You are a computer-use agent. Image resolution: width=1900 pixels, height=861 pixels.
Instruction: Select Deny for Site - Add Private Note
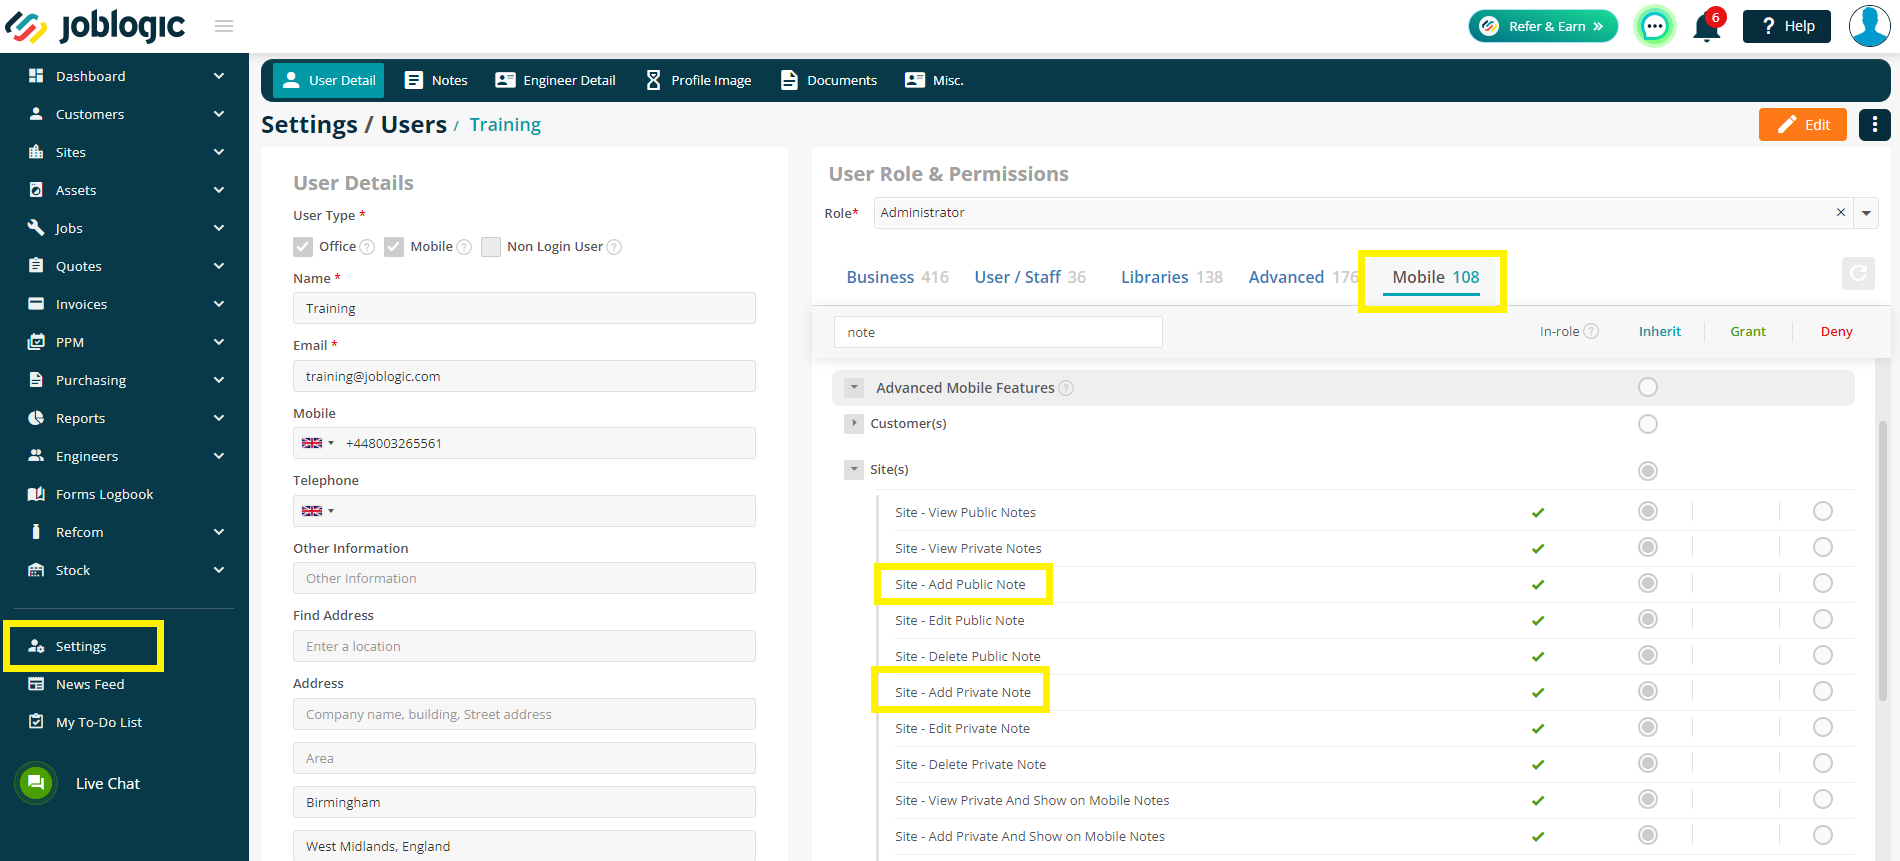tap(1823, 692)
